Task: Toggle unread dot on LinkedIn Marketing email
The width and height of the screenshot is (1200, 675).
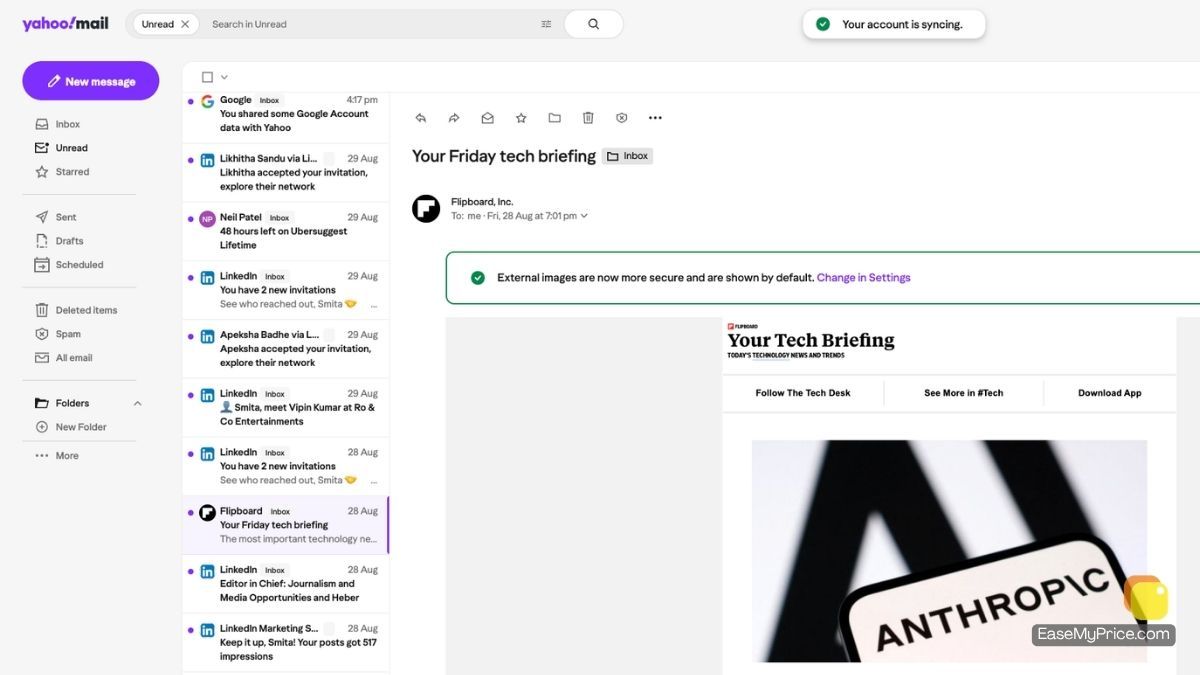Action: tap(190, 630)
